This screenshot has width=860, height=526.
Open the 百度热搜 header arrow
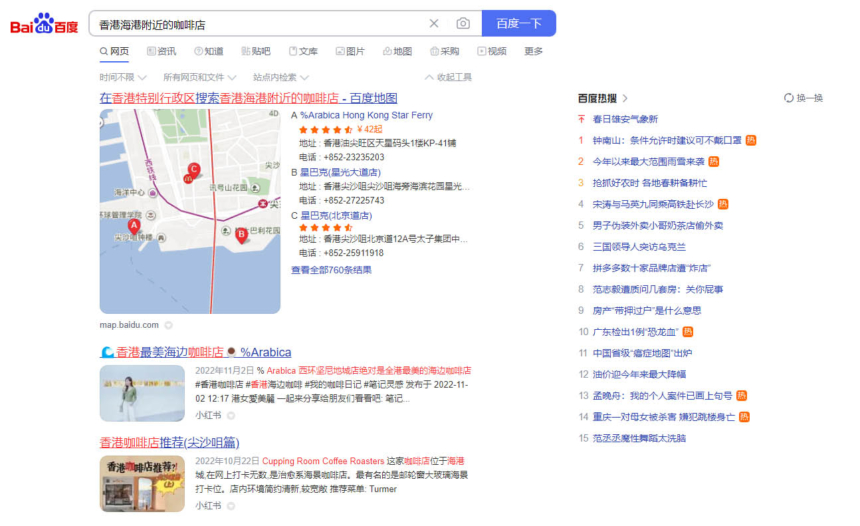point(625,98)
